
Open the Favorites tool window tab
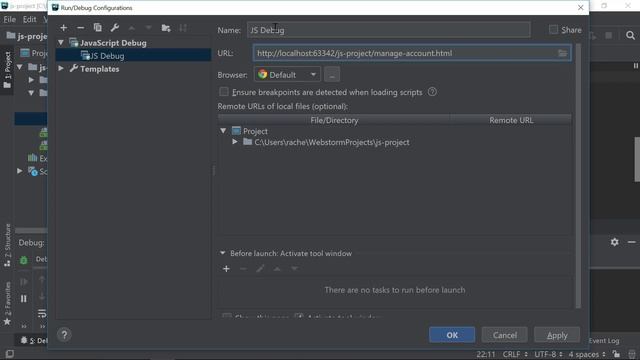(7, 304)
